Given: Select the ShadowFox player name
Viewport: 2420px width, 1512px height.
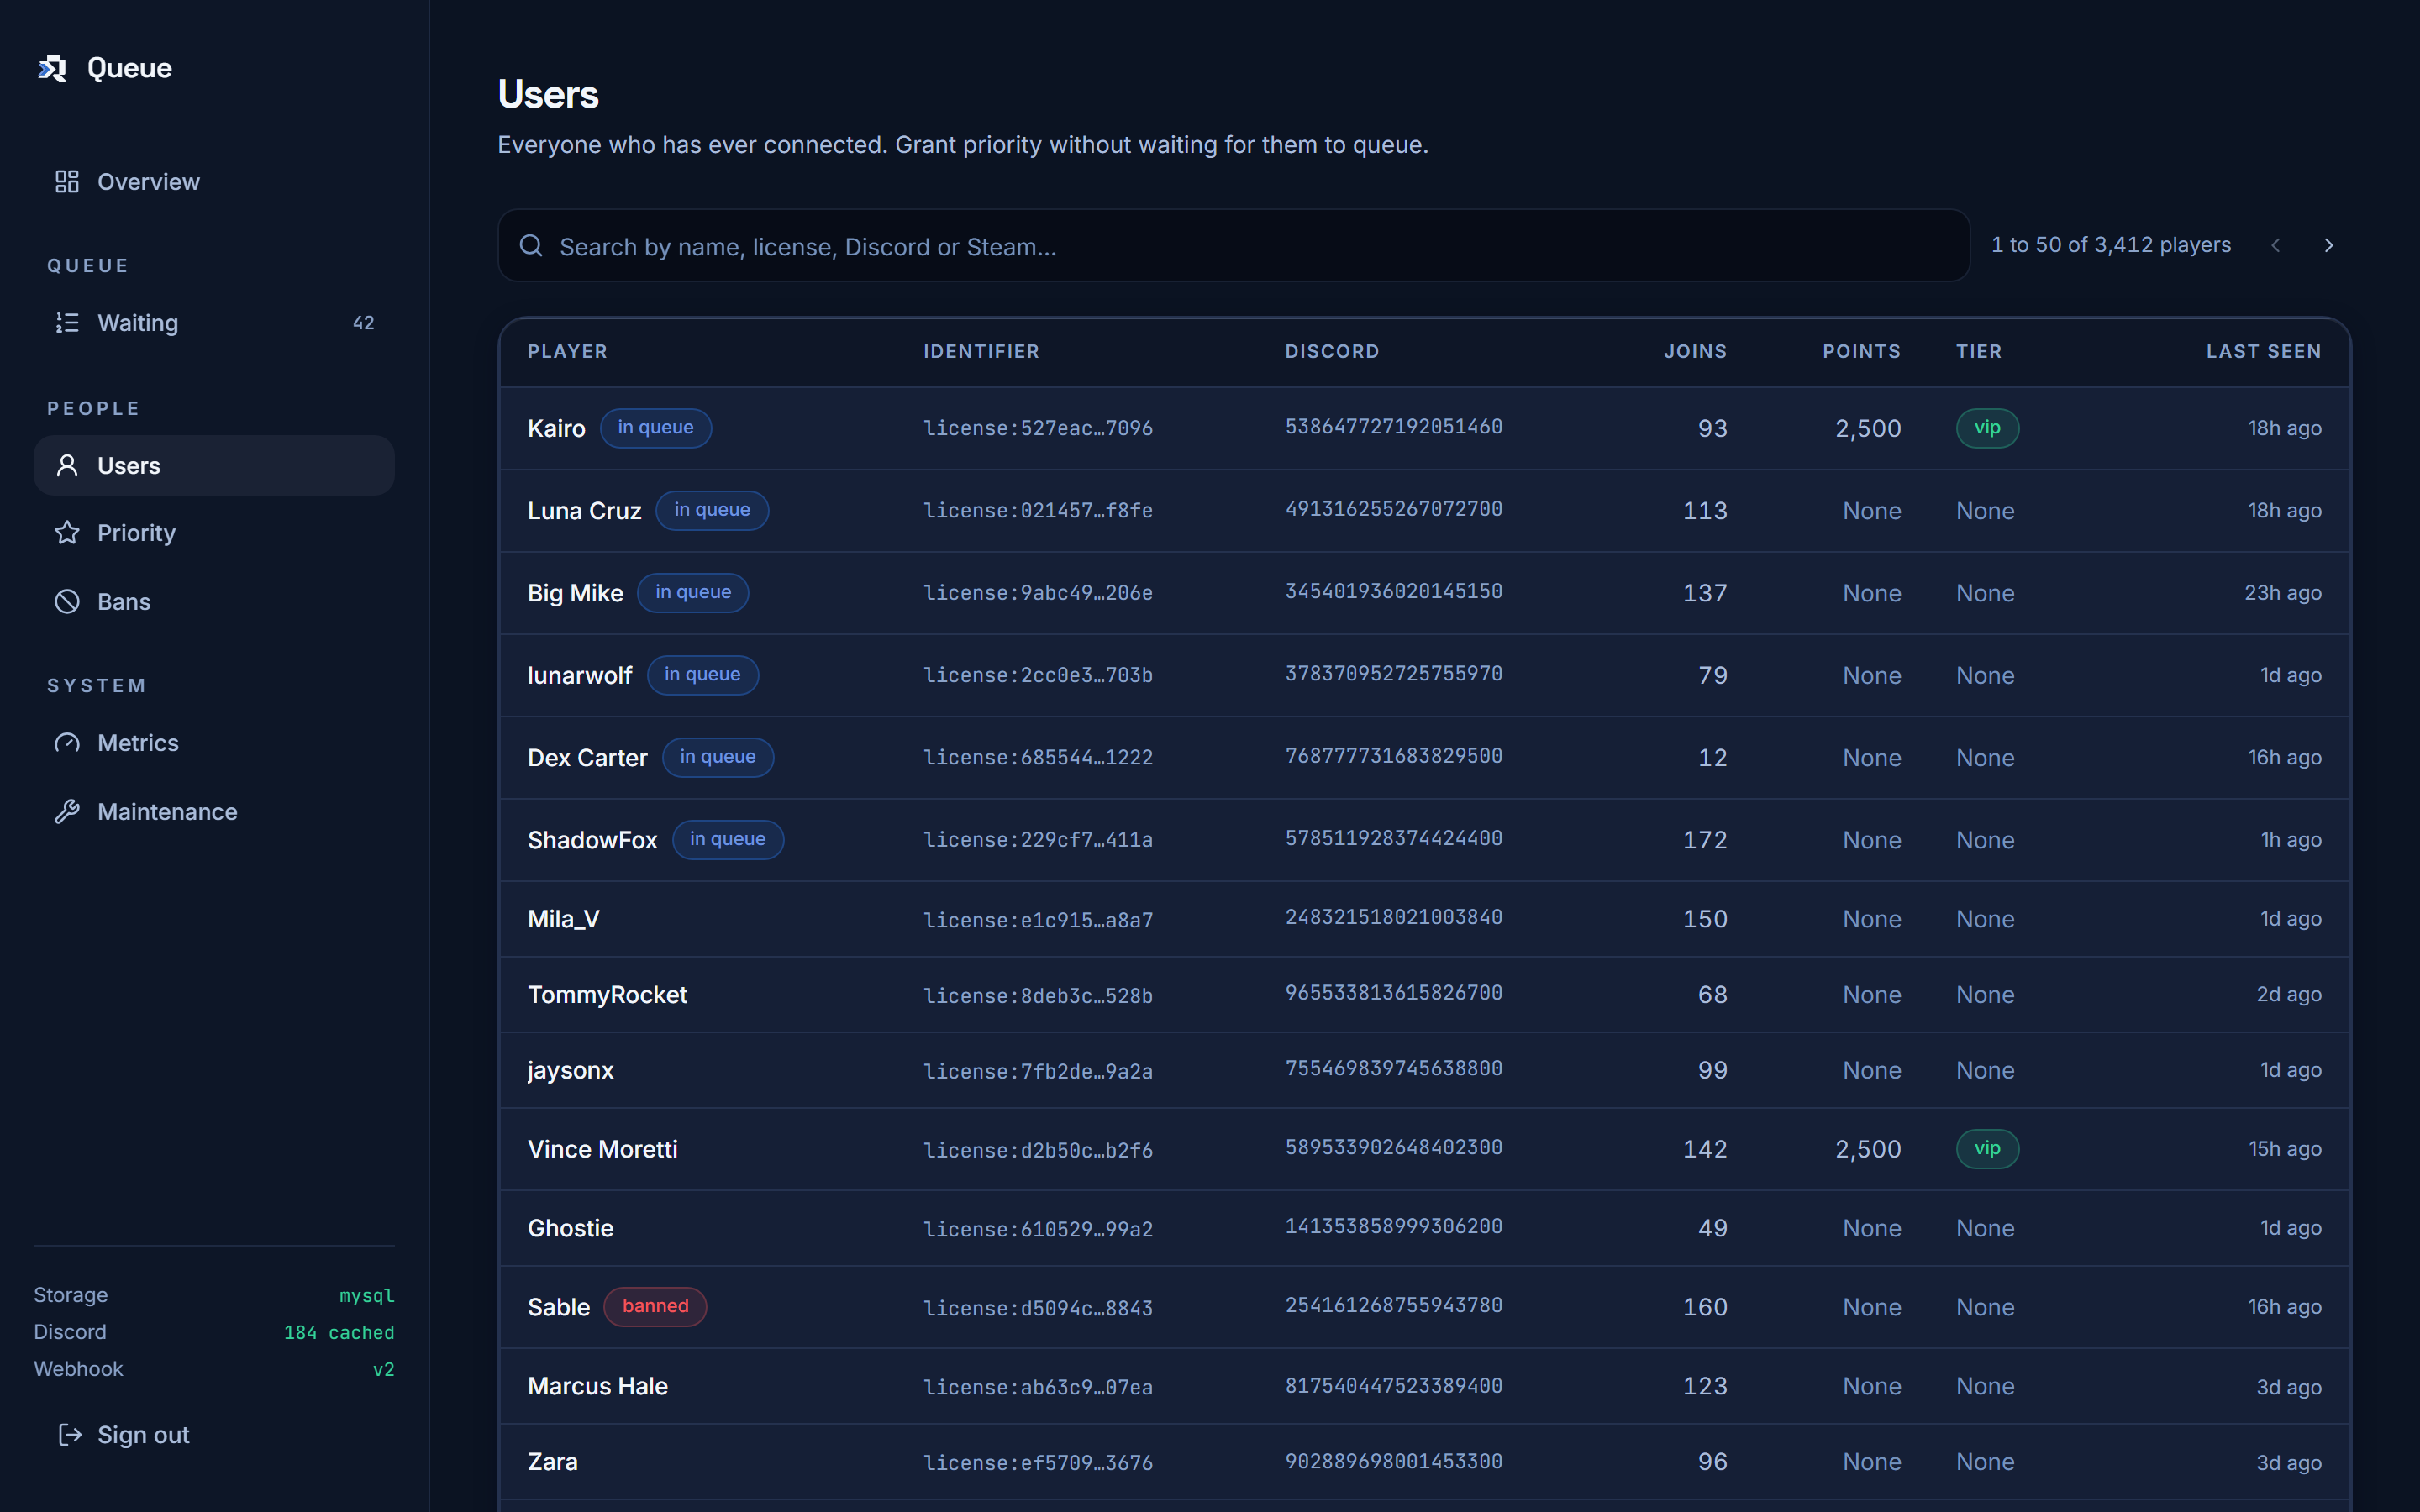Looking at the screenshot, I should pyautogui.click(x=593, y=840).
